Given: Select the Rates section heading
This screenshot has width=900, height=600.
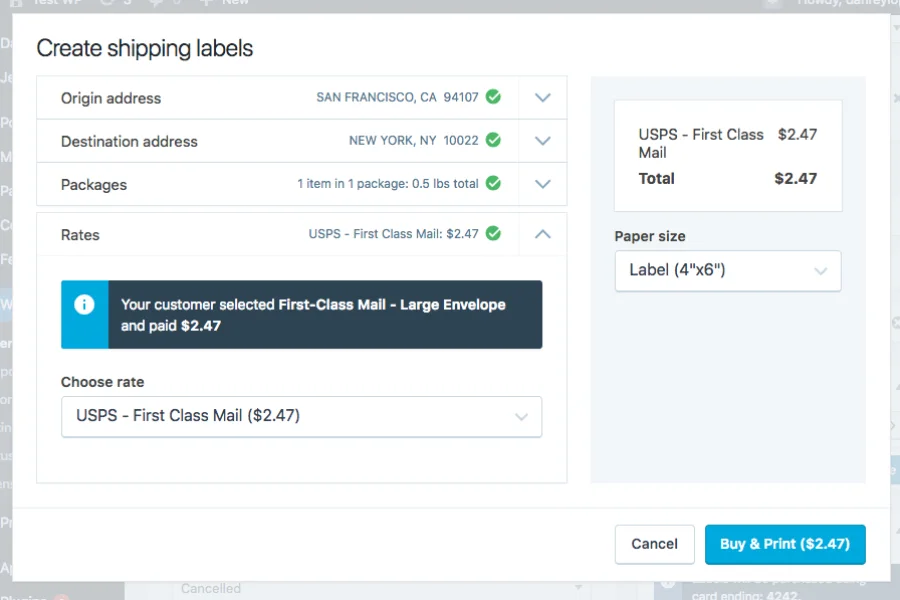Looking at the screenshot, I should pos(80,234).
